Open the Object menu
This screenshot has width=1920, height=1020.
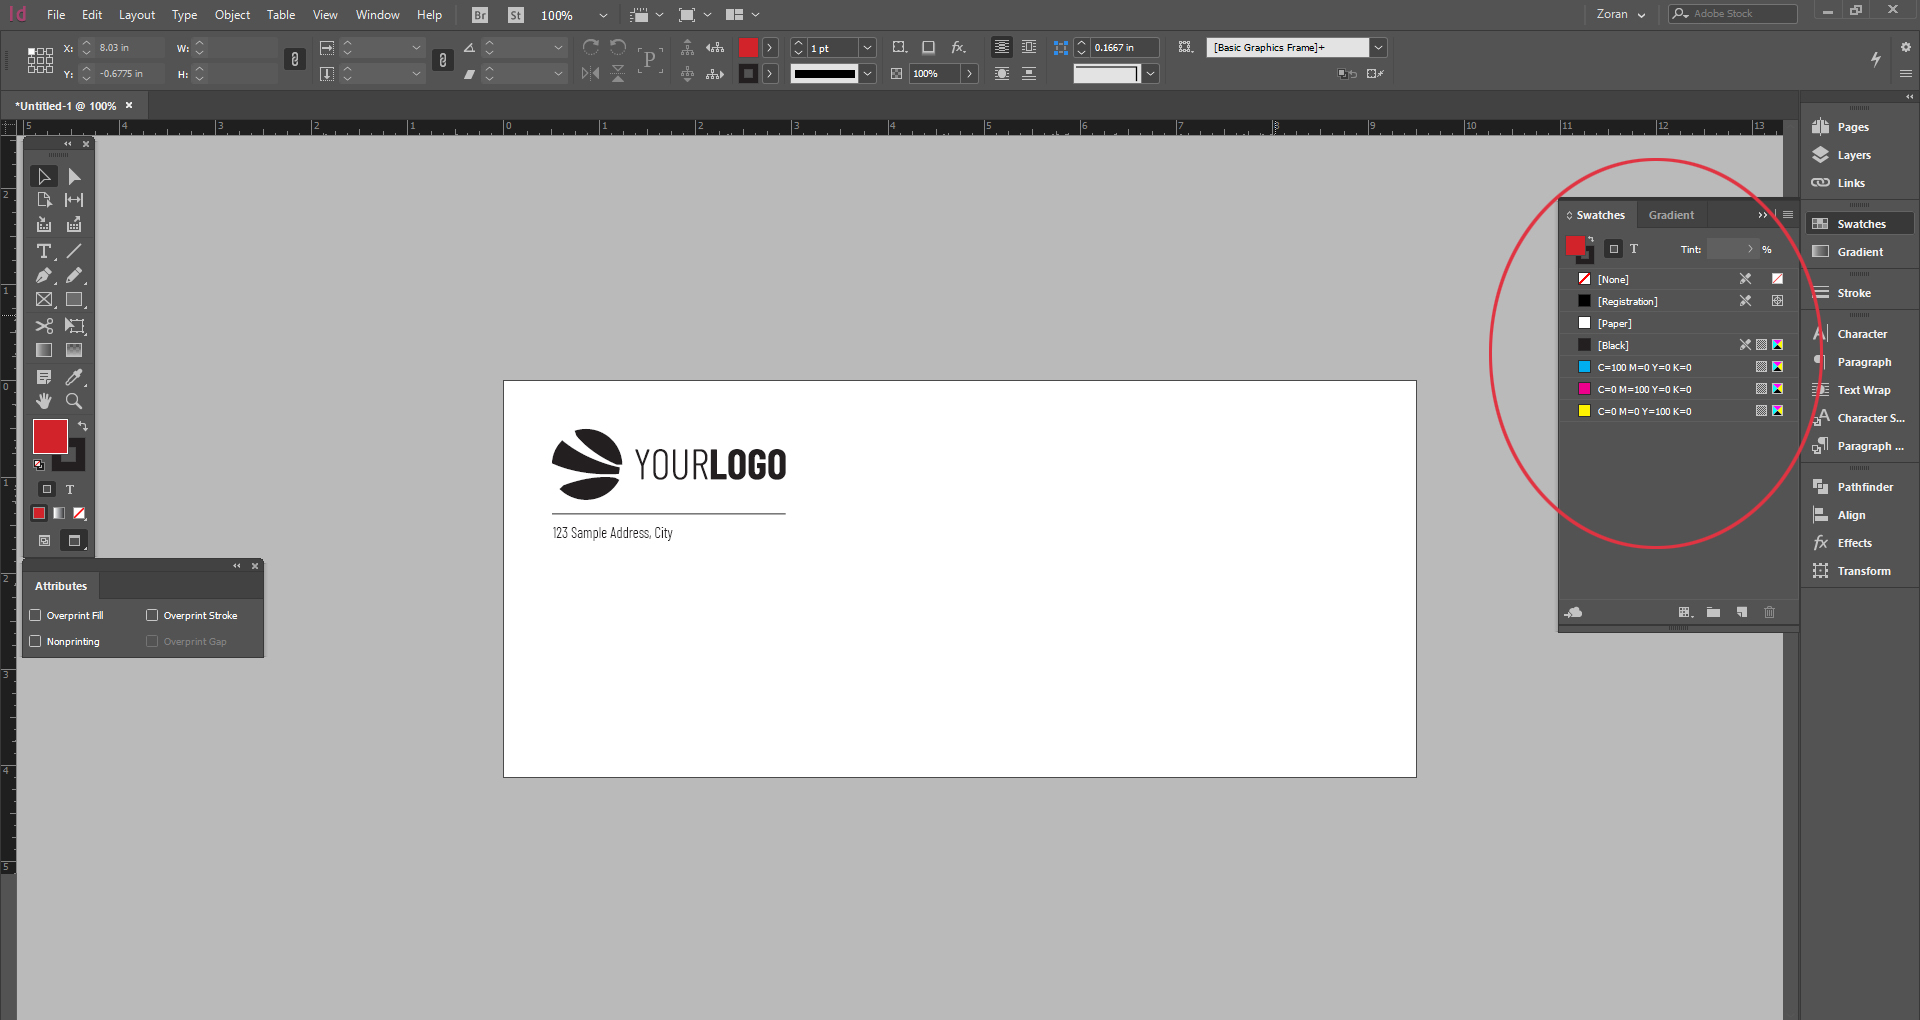click(x=232, y=15)
